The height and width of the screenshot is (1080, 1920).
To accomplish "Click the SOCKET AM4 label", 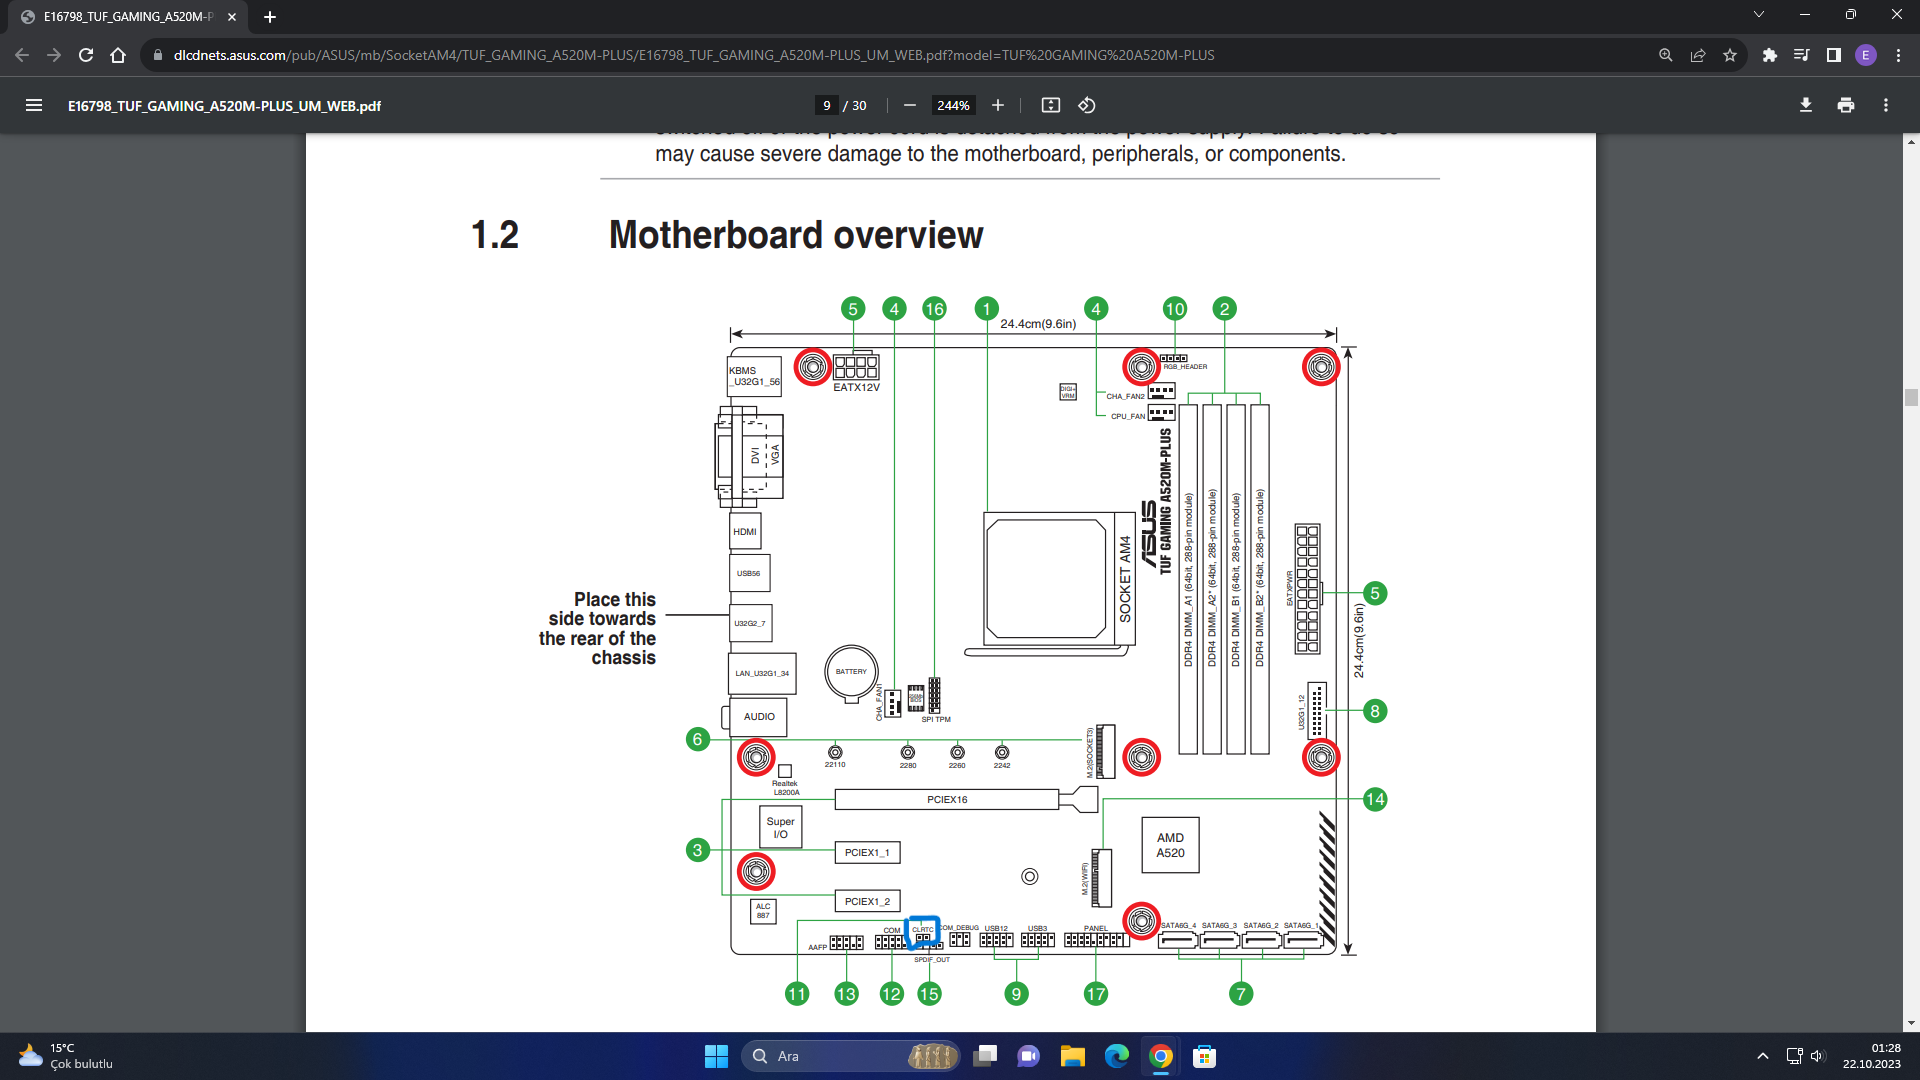I will pyautogui.click(x=1125, y=579).
